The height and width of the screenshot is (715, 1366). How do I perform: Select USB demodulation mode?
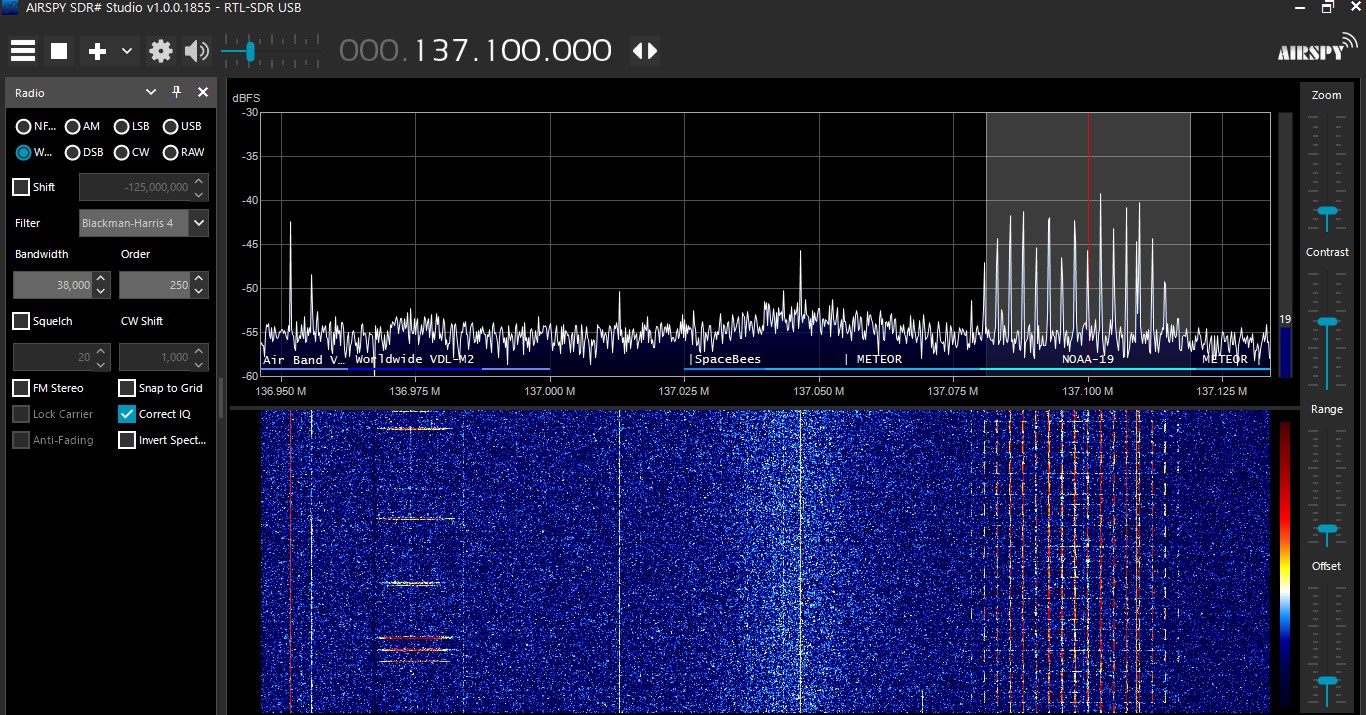[x=171, y=127]
